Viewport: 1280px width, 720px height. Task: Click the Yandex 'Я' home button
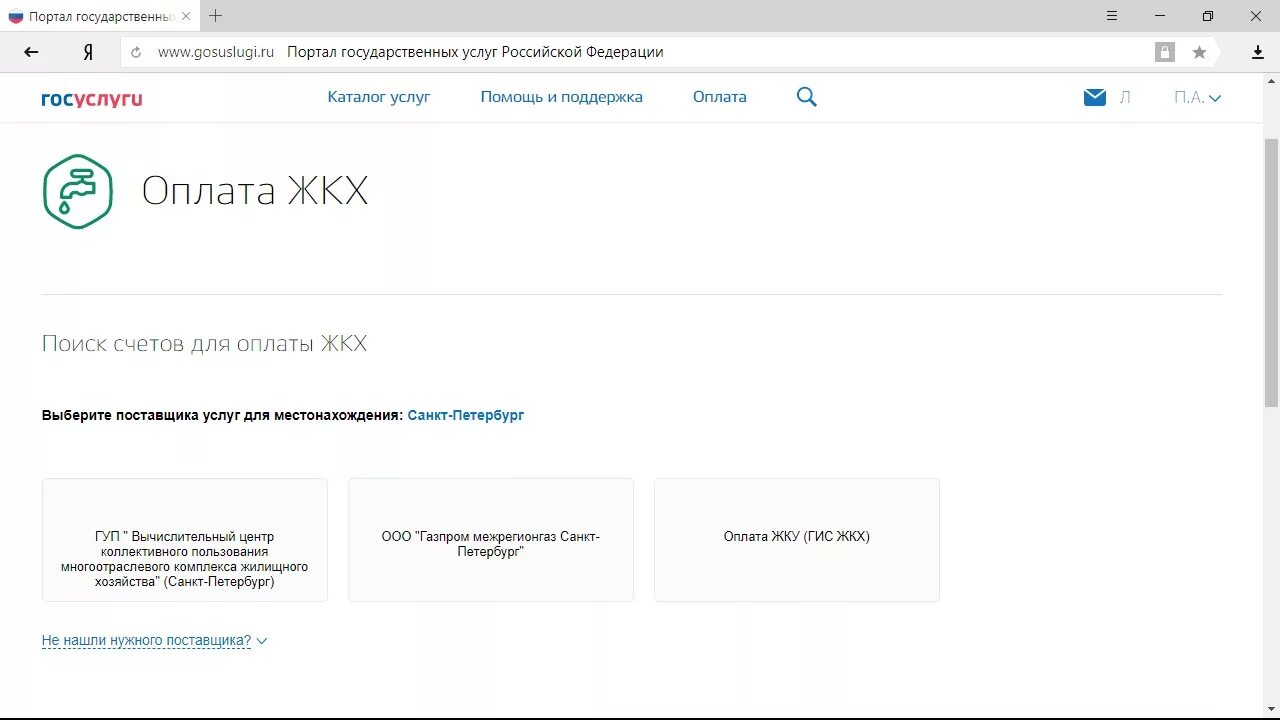coord(88,52)
